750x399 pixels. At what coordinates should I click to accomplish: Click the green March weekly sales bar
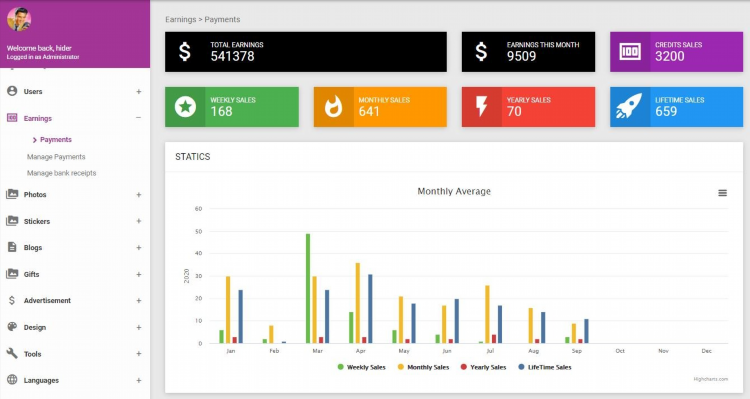pos(308,288)
